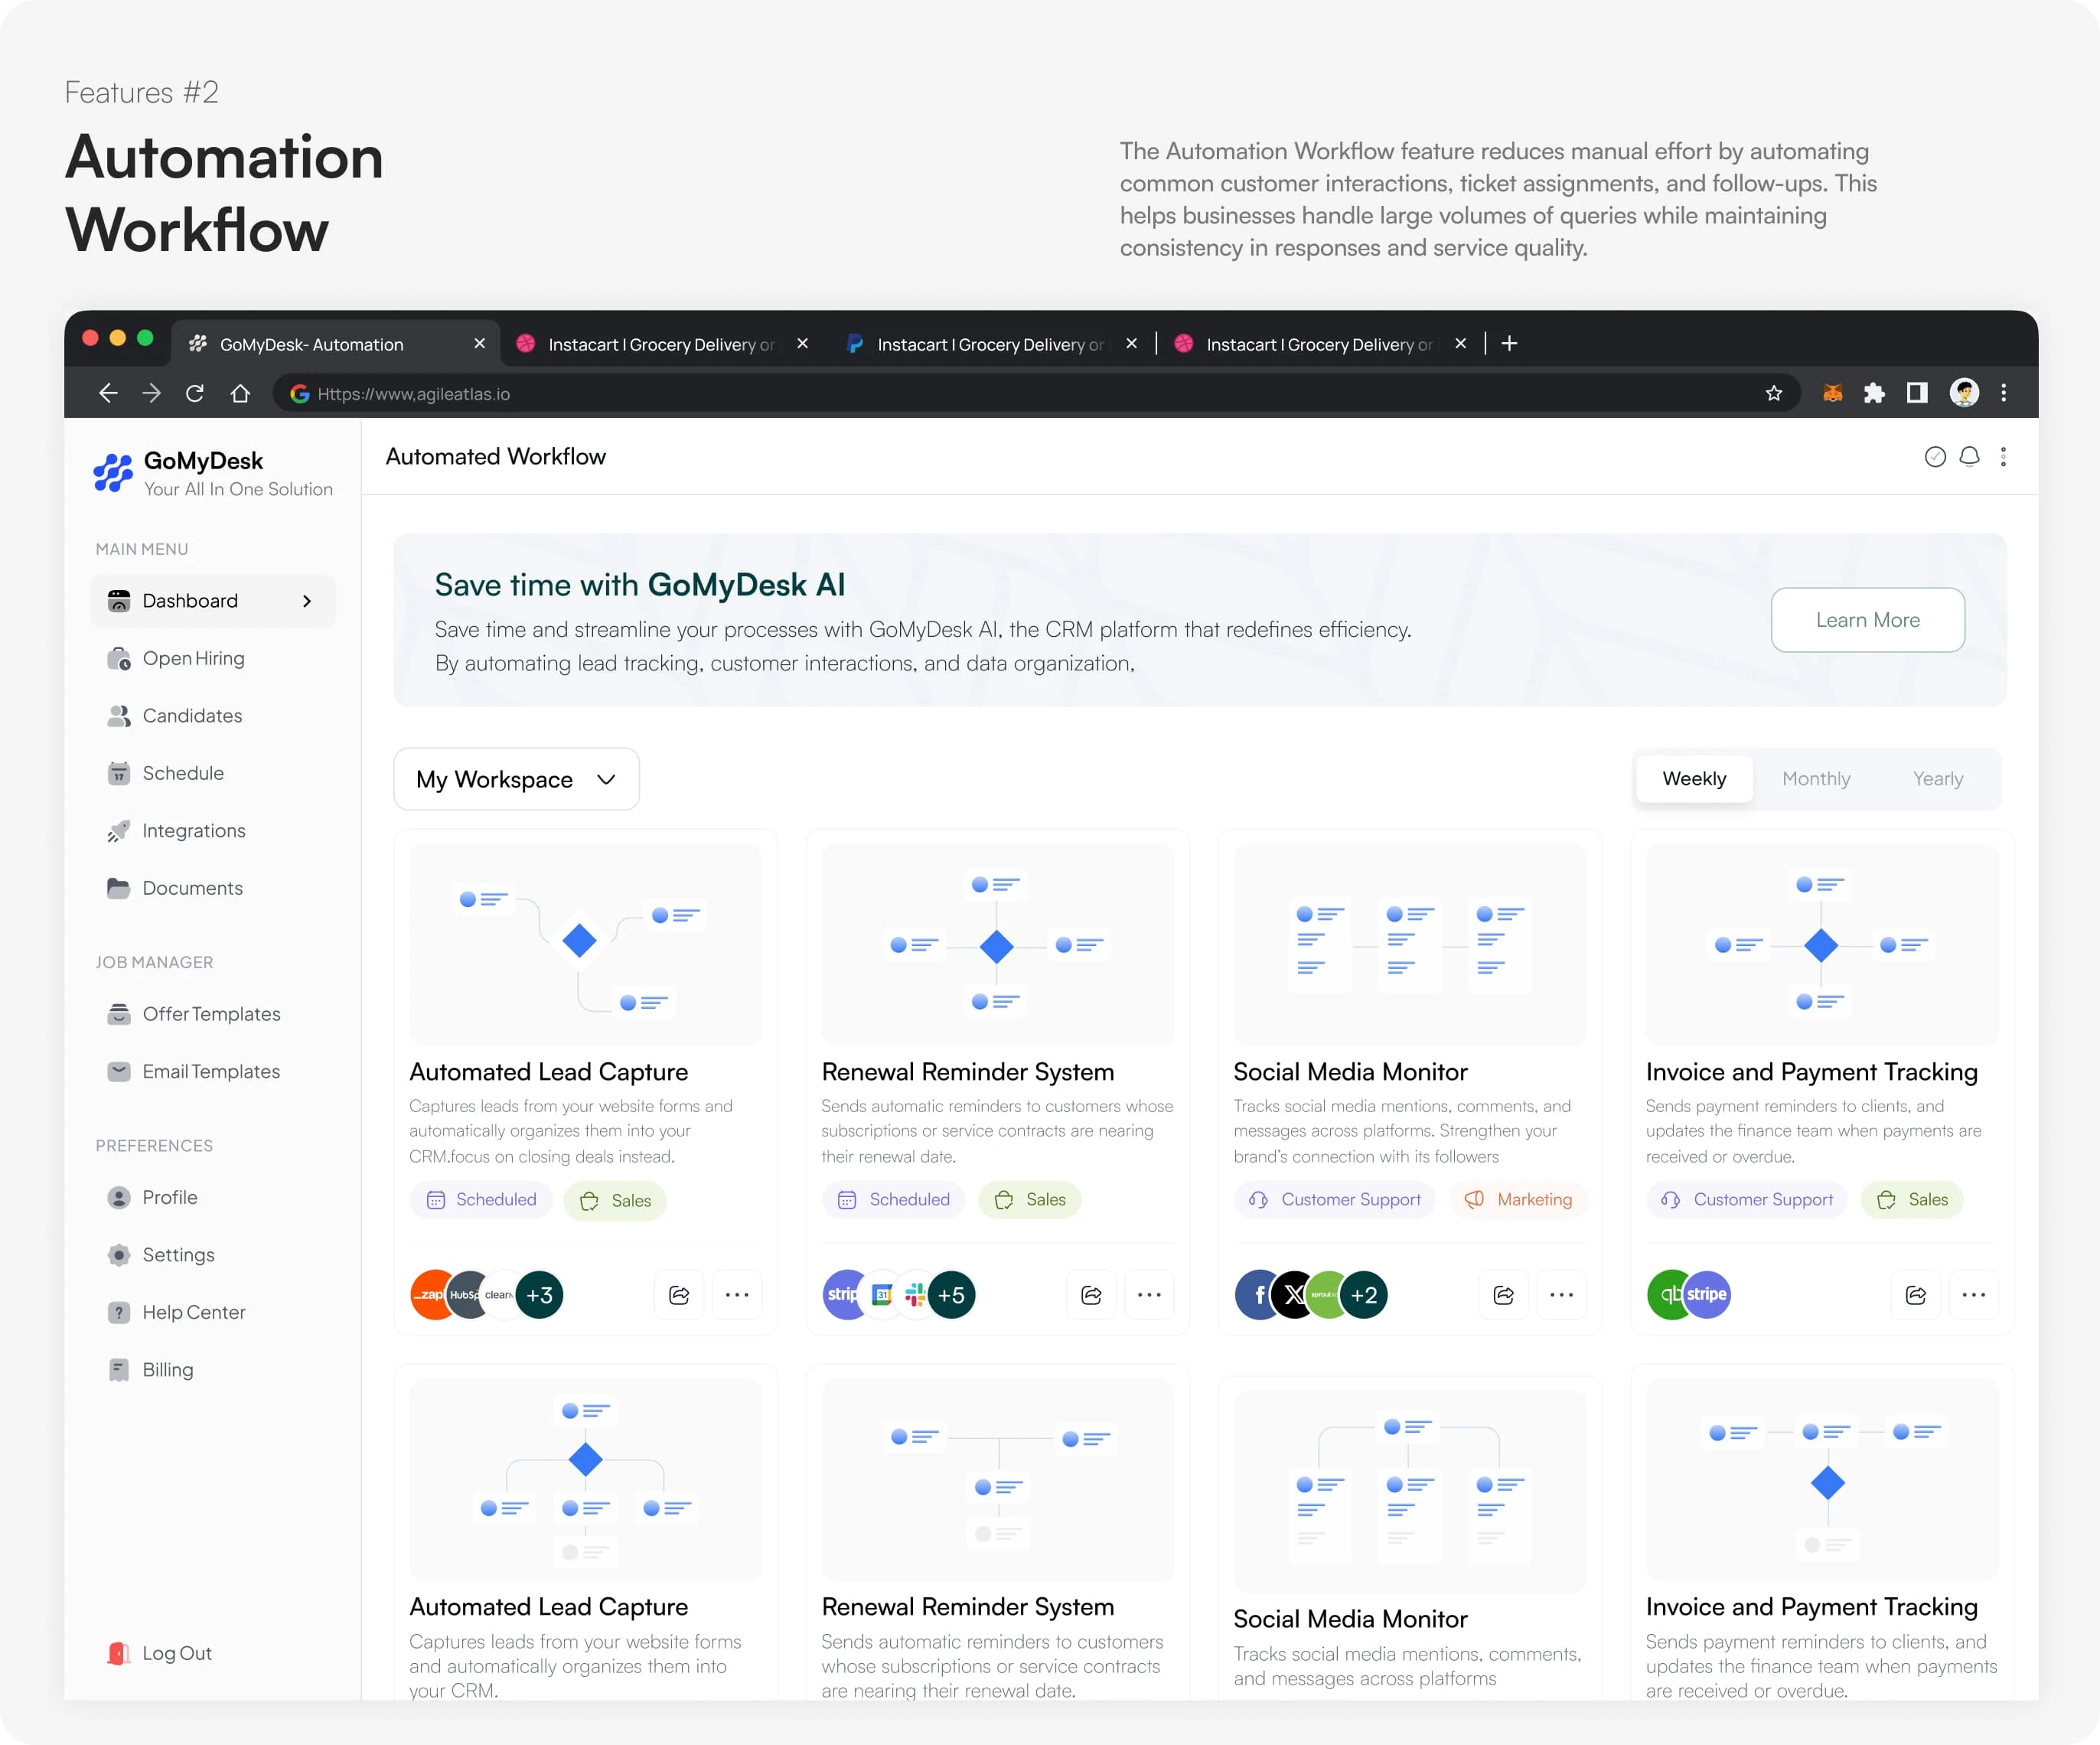Open the extensions puzzle icon
Viewport: 2100px width, 1745px height.
pos(1874,393)
